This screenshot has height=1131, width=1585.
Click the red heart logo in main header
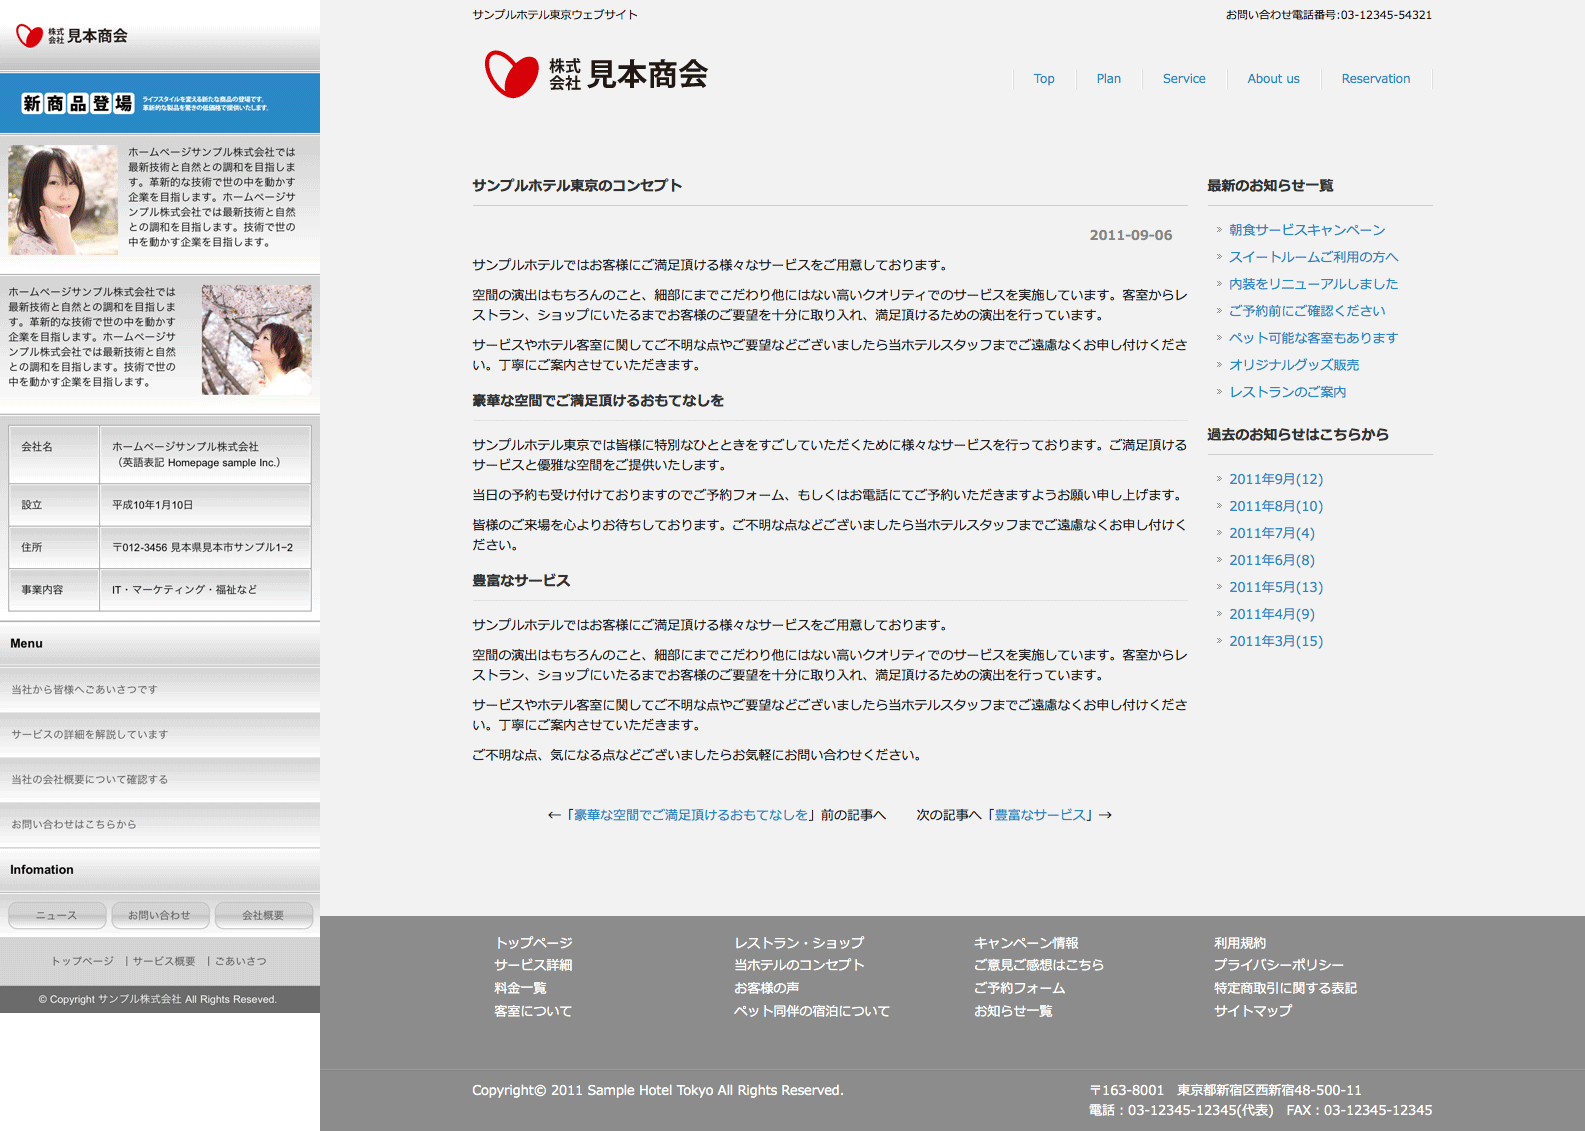click(x=511, y=74)
